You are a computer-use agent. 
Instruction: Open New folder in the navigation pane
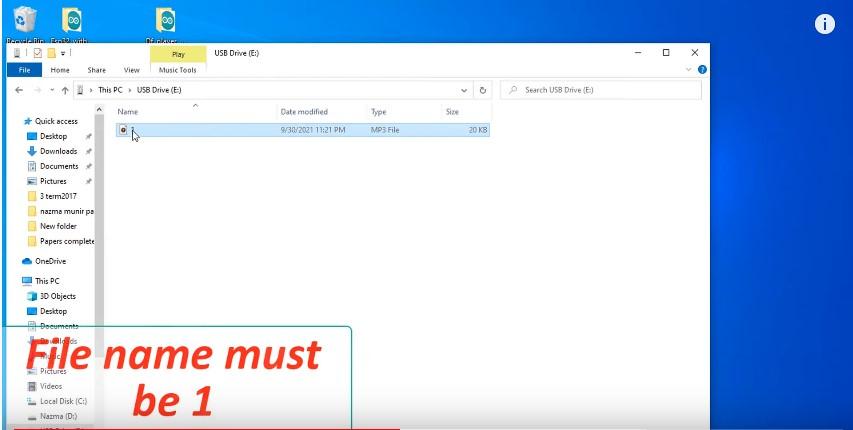click(x=58, y=226)
